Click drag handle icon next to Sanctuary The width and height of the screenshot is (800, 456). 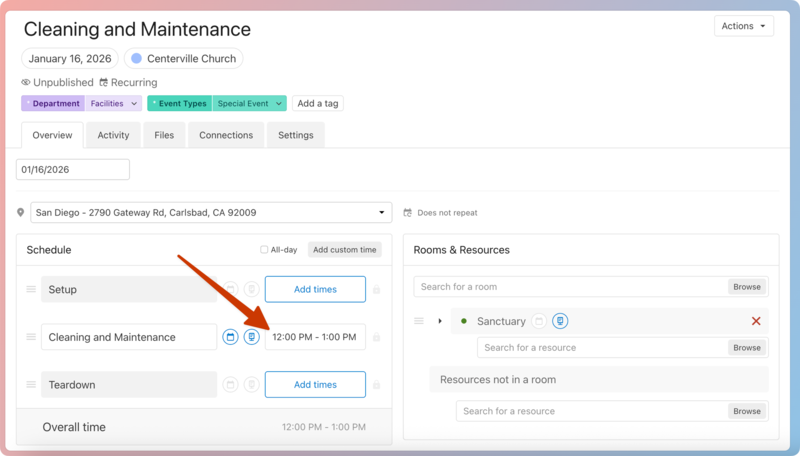419,321
